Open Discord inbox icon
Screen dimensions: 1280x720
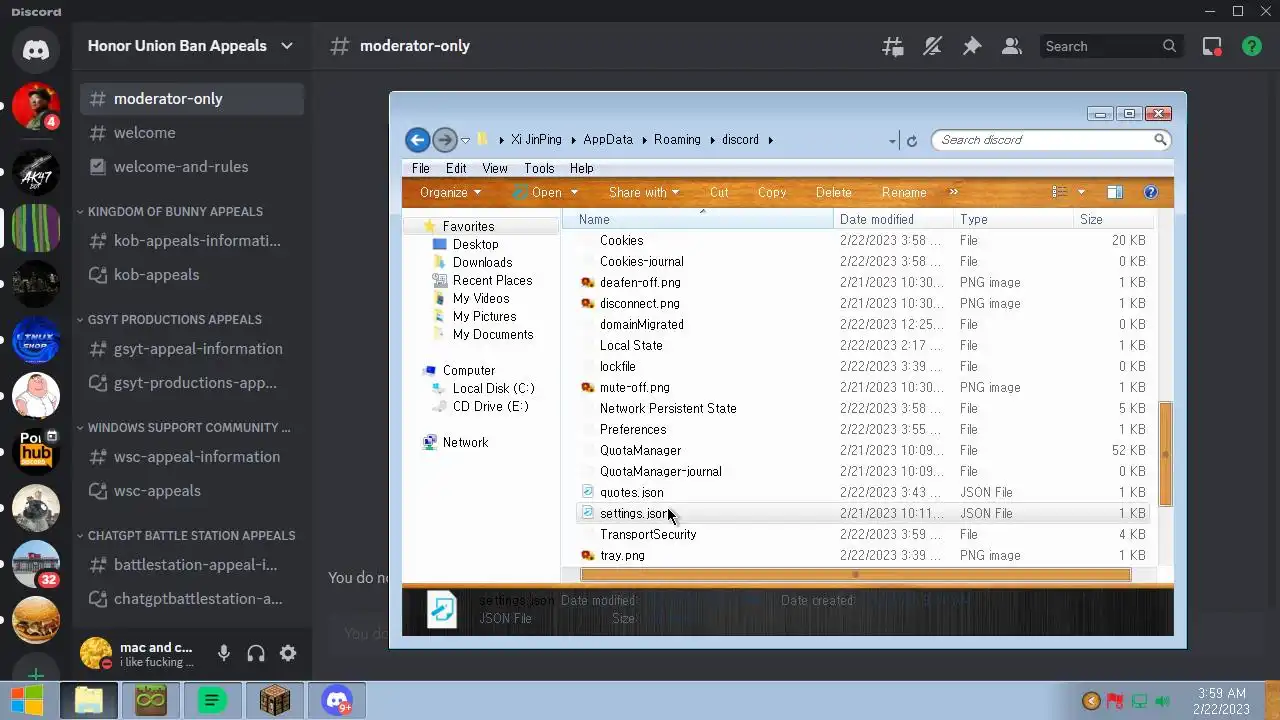coord(1212,46)
